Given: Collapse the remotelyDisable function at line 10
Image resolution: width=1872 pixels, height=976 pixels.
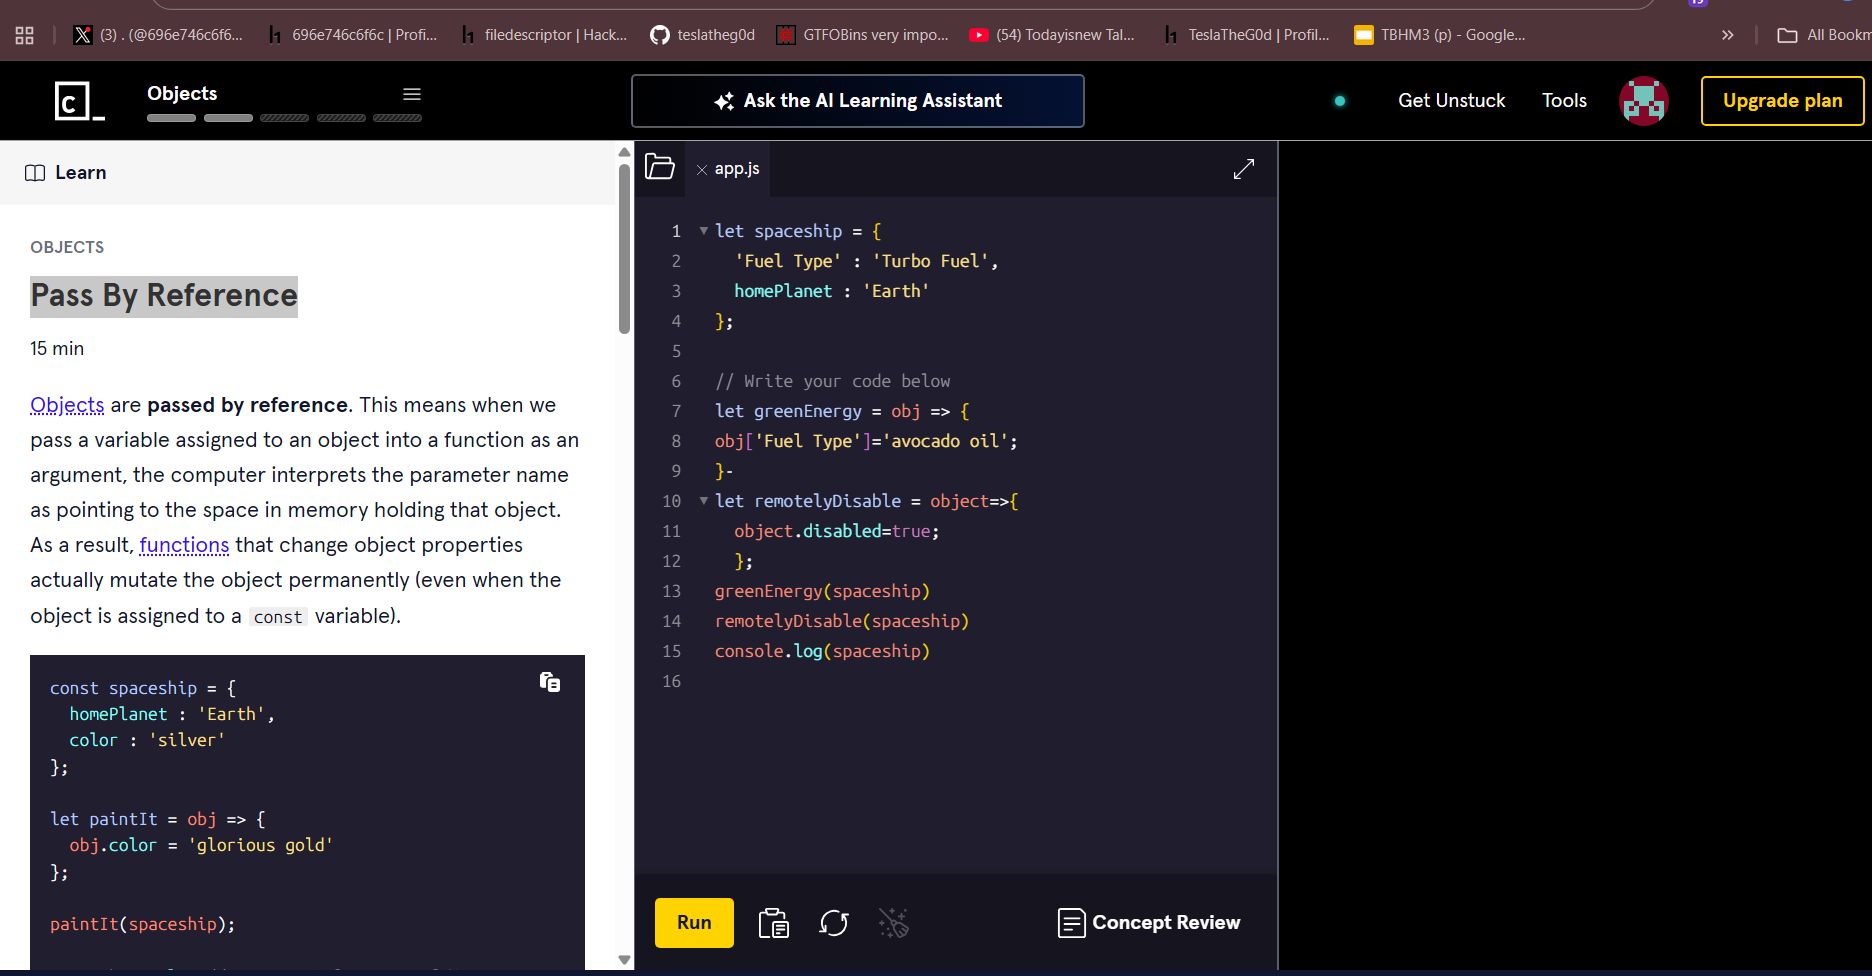Looking at the screenshot, I should tap(704, 501).
